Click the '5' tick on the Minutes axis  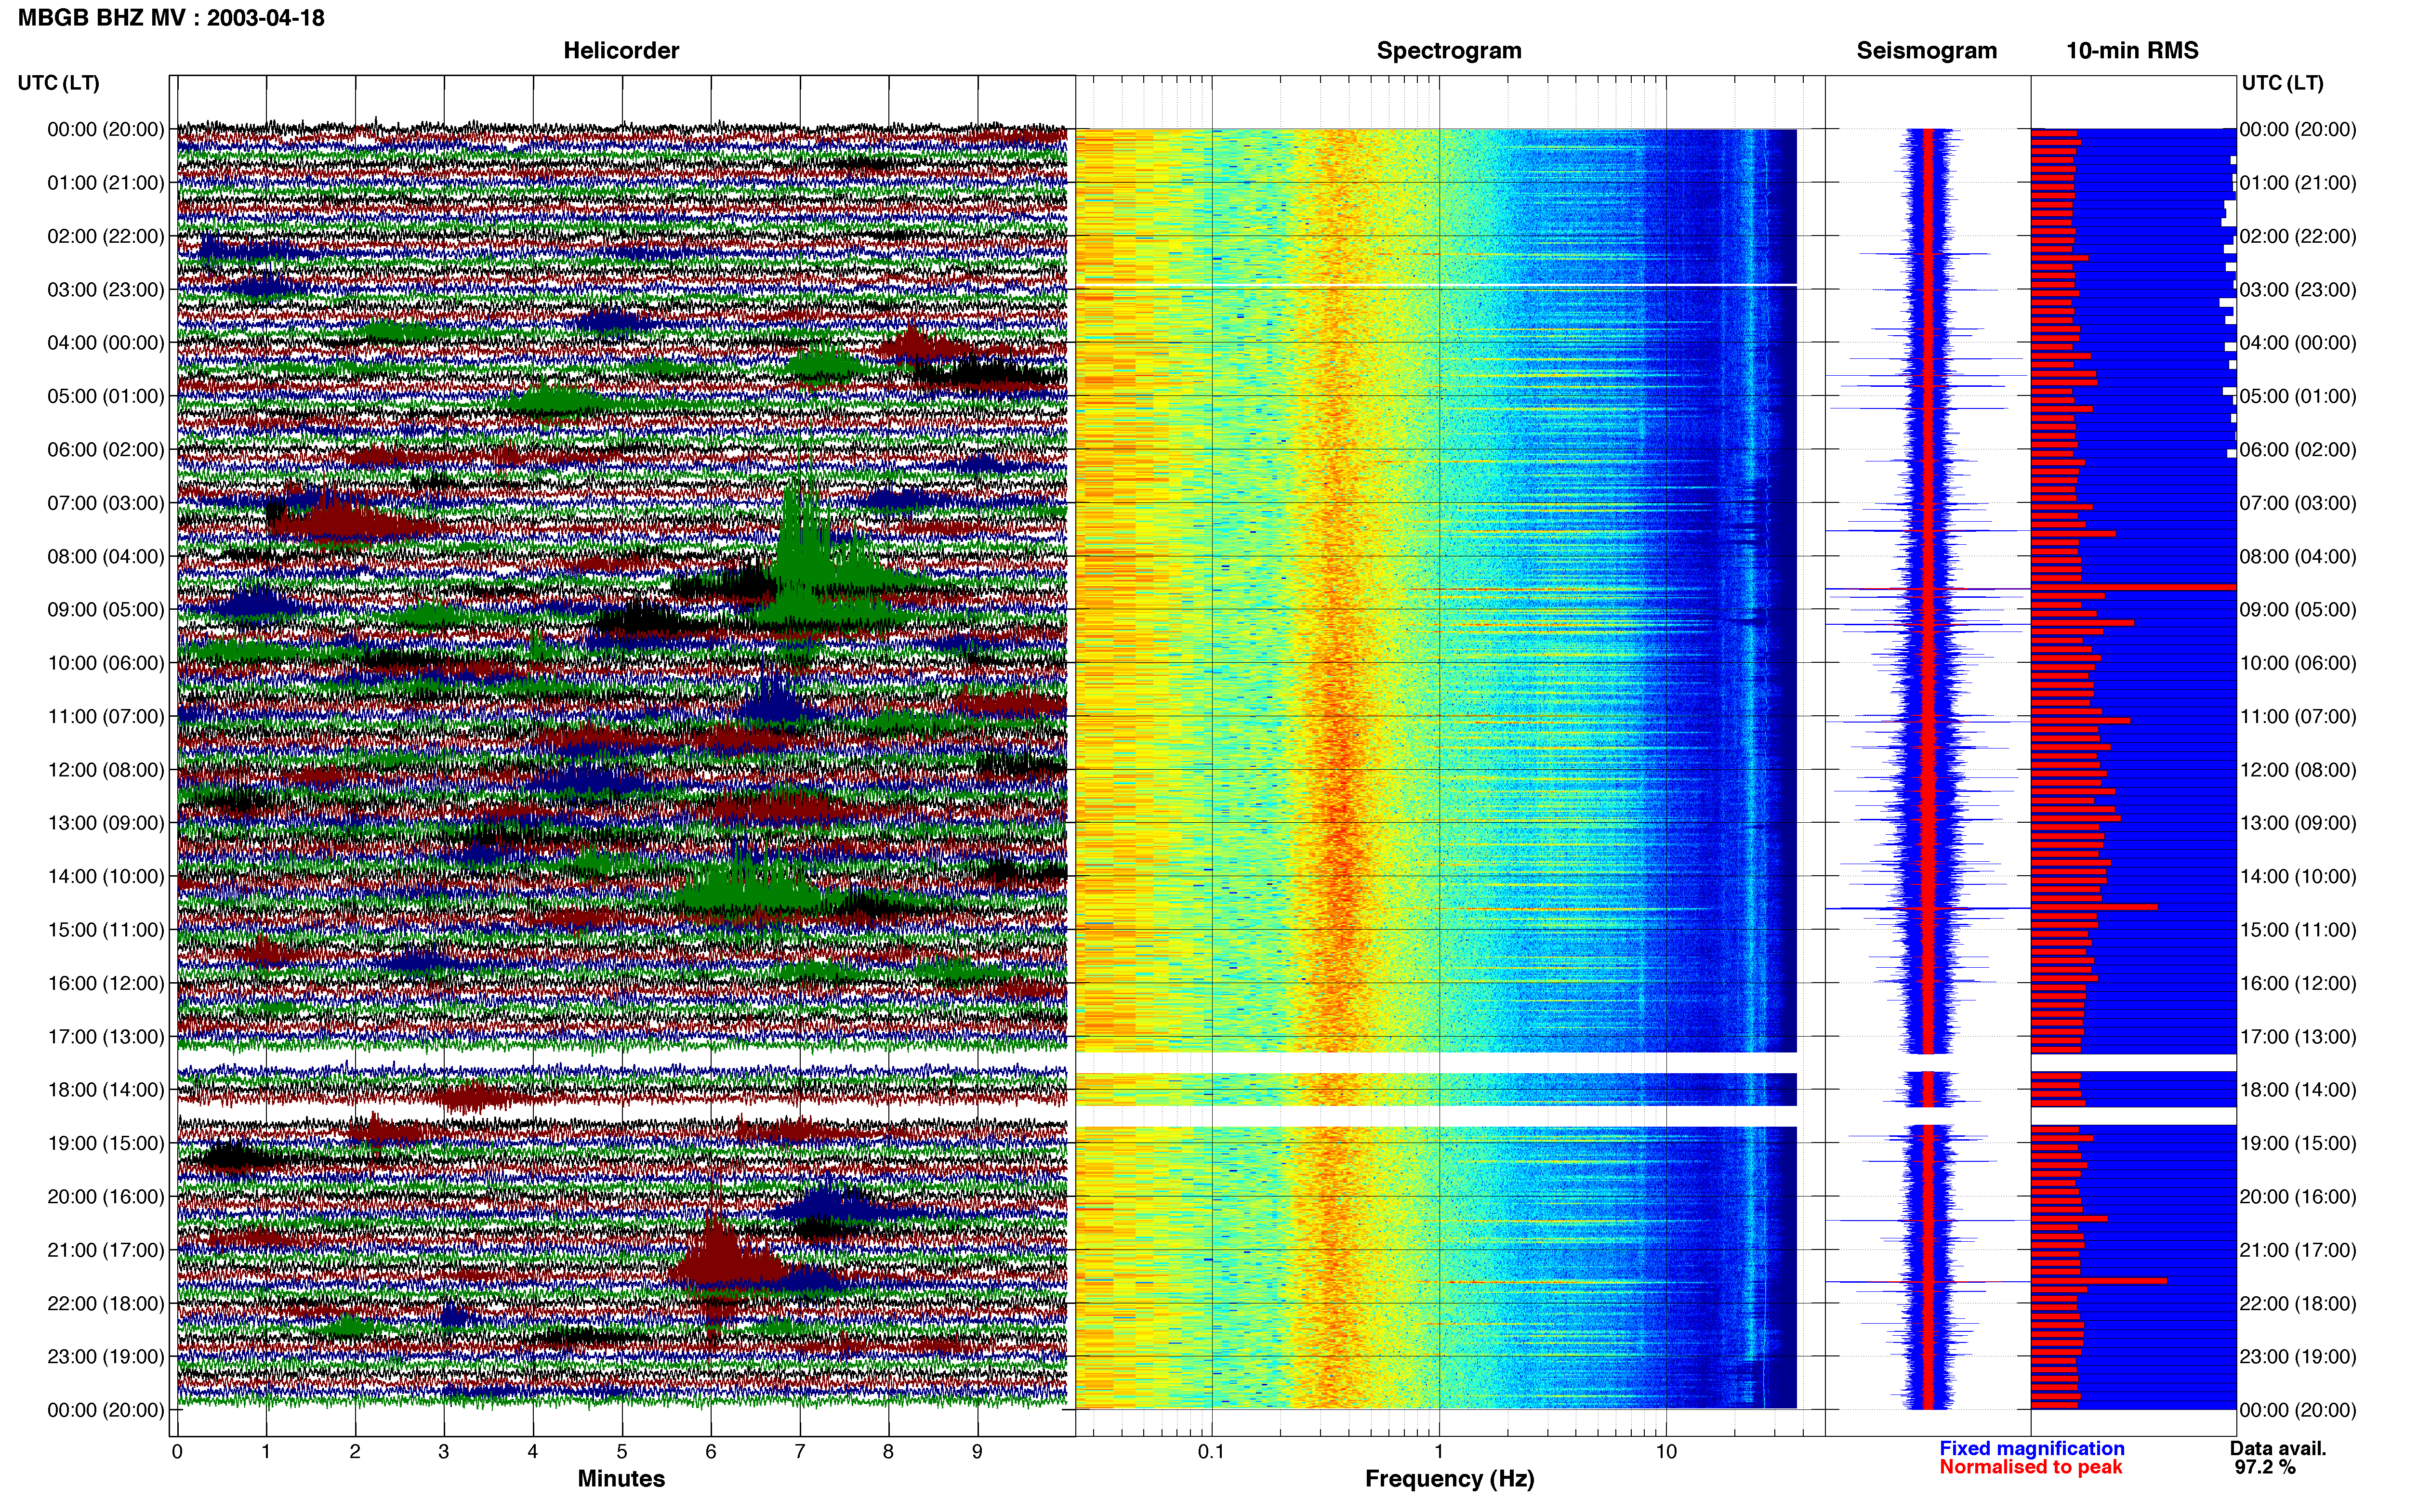622,1452
